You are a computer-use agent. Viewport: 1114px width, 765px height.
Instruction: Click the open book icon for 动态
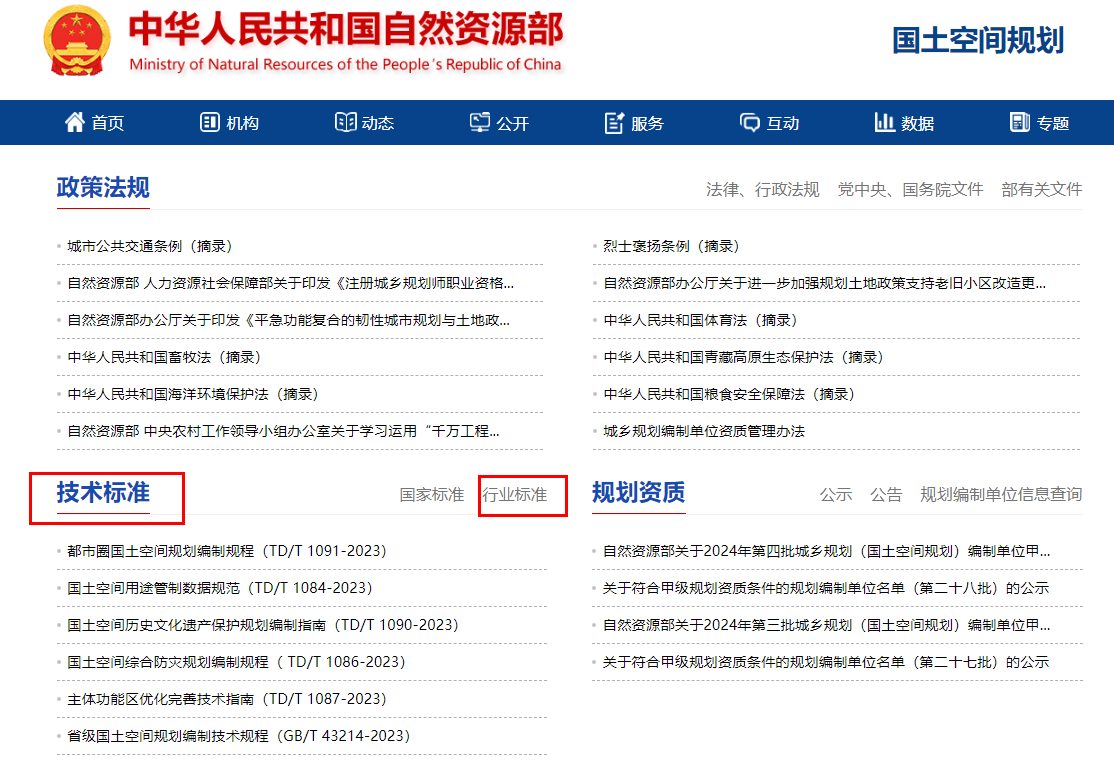pyautogui.click(x=345, y=122)
